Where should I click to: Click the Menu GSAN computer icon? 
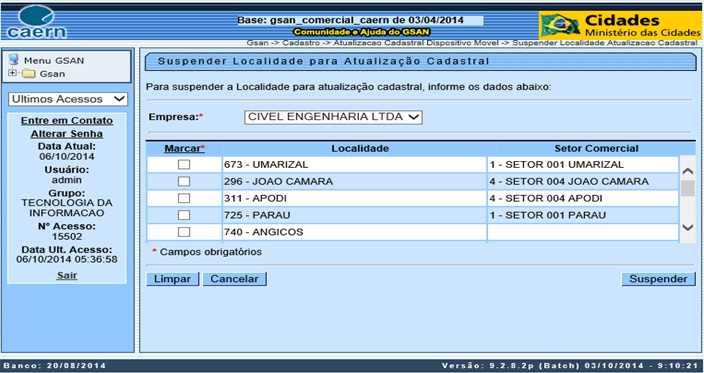tap(14, 60)
